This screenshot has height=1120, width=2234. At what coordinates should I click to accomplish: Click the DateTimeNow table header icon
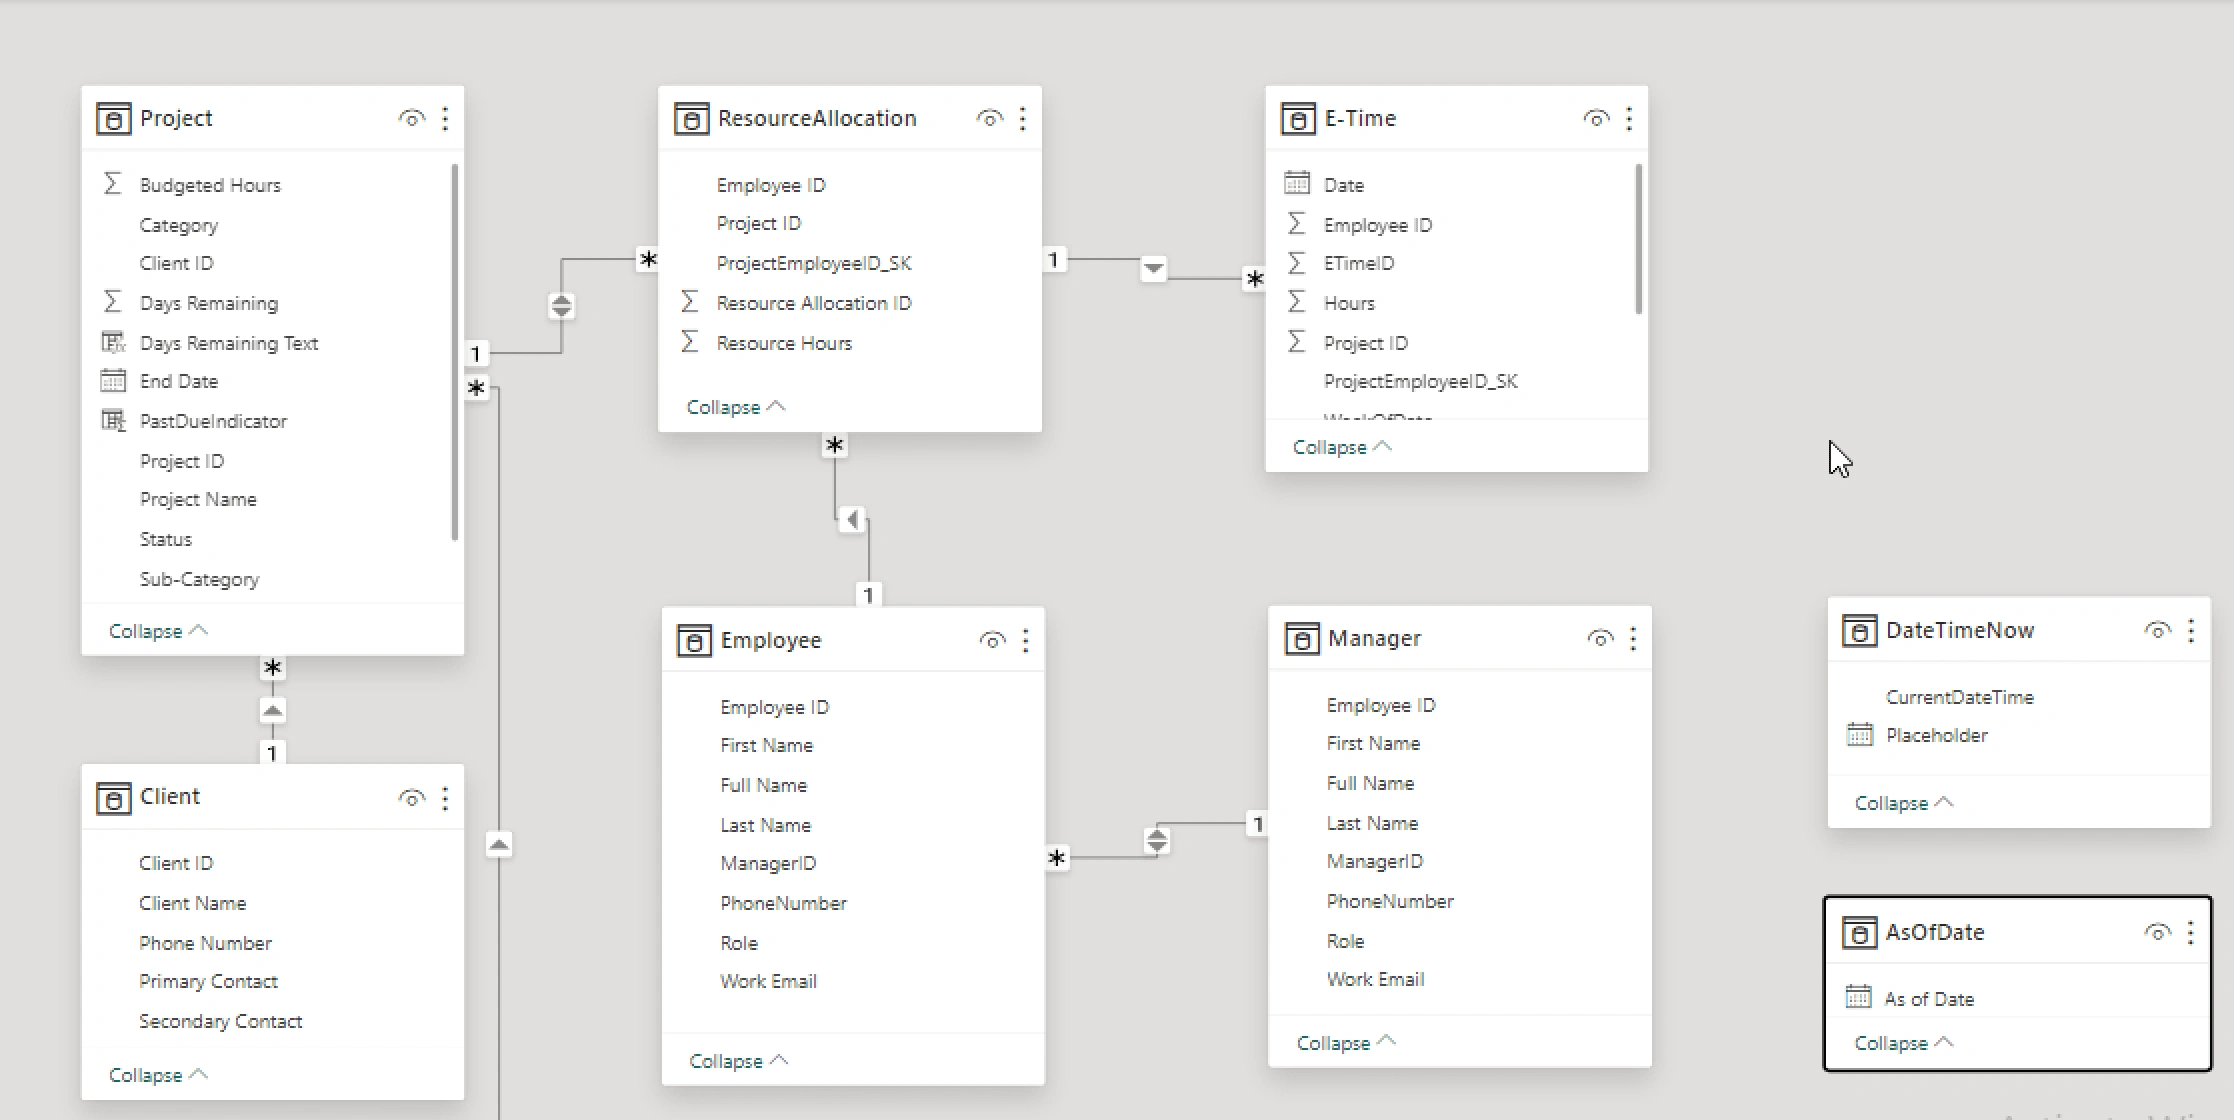tap(1859, 631)
